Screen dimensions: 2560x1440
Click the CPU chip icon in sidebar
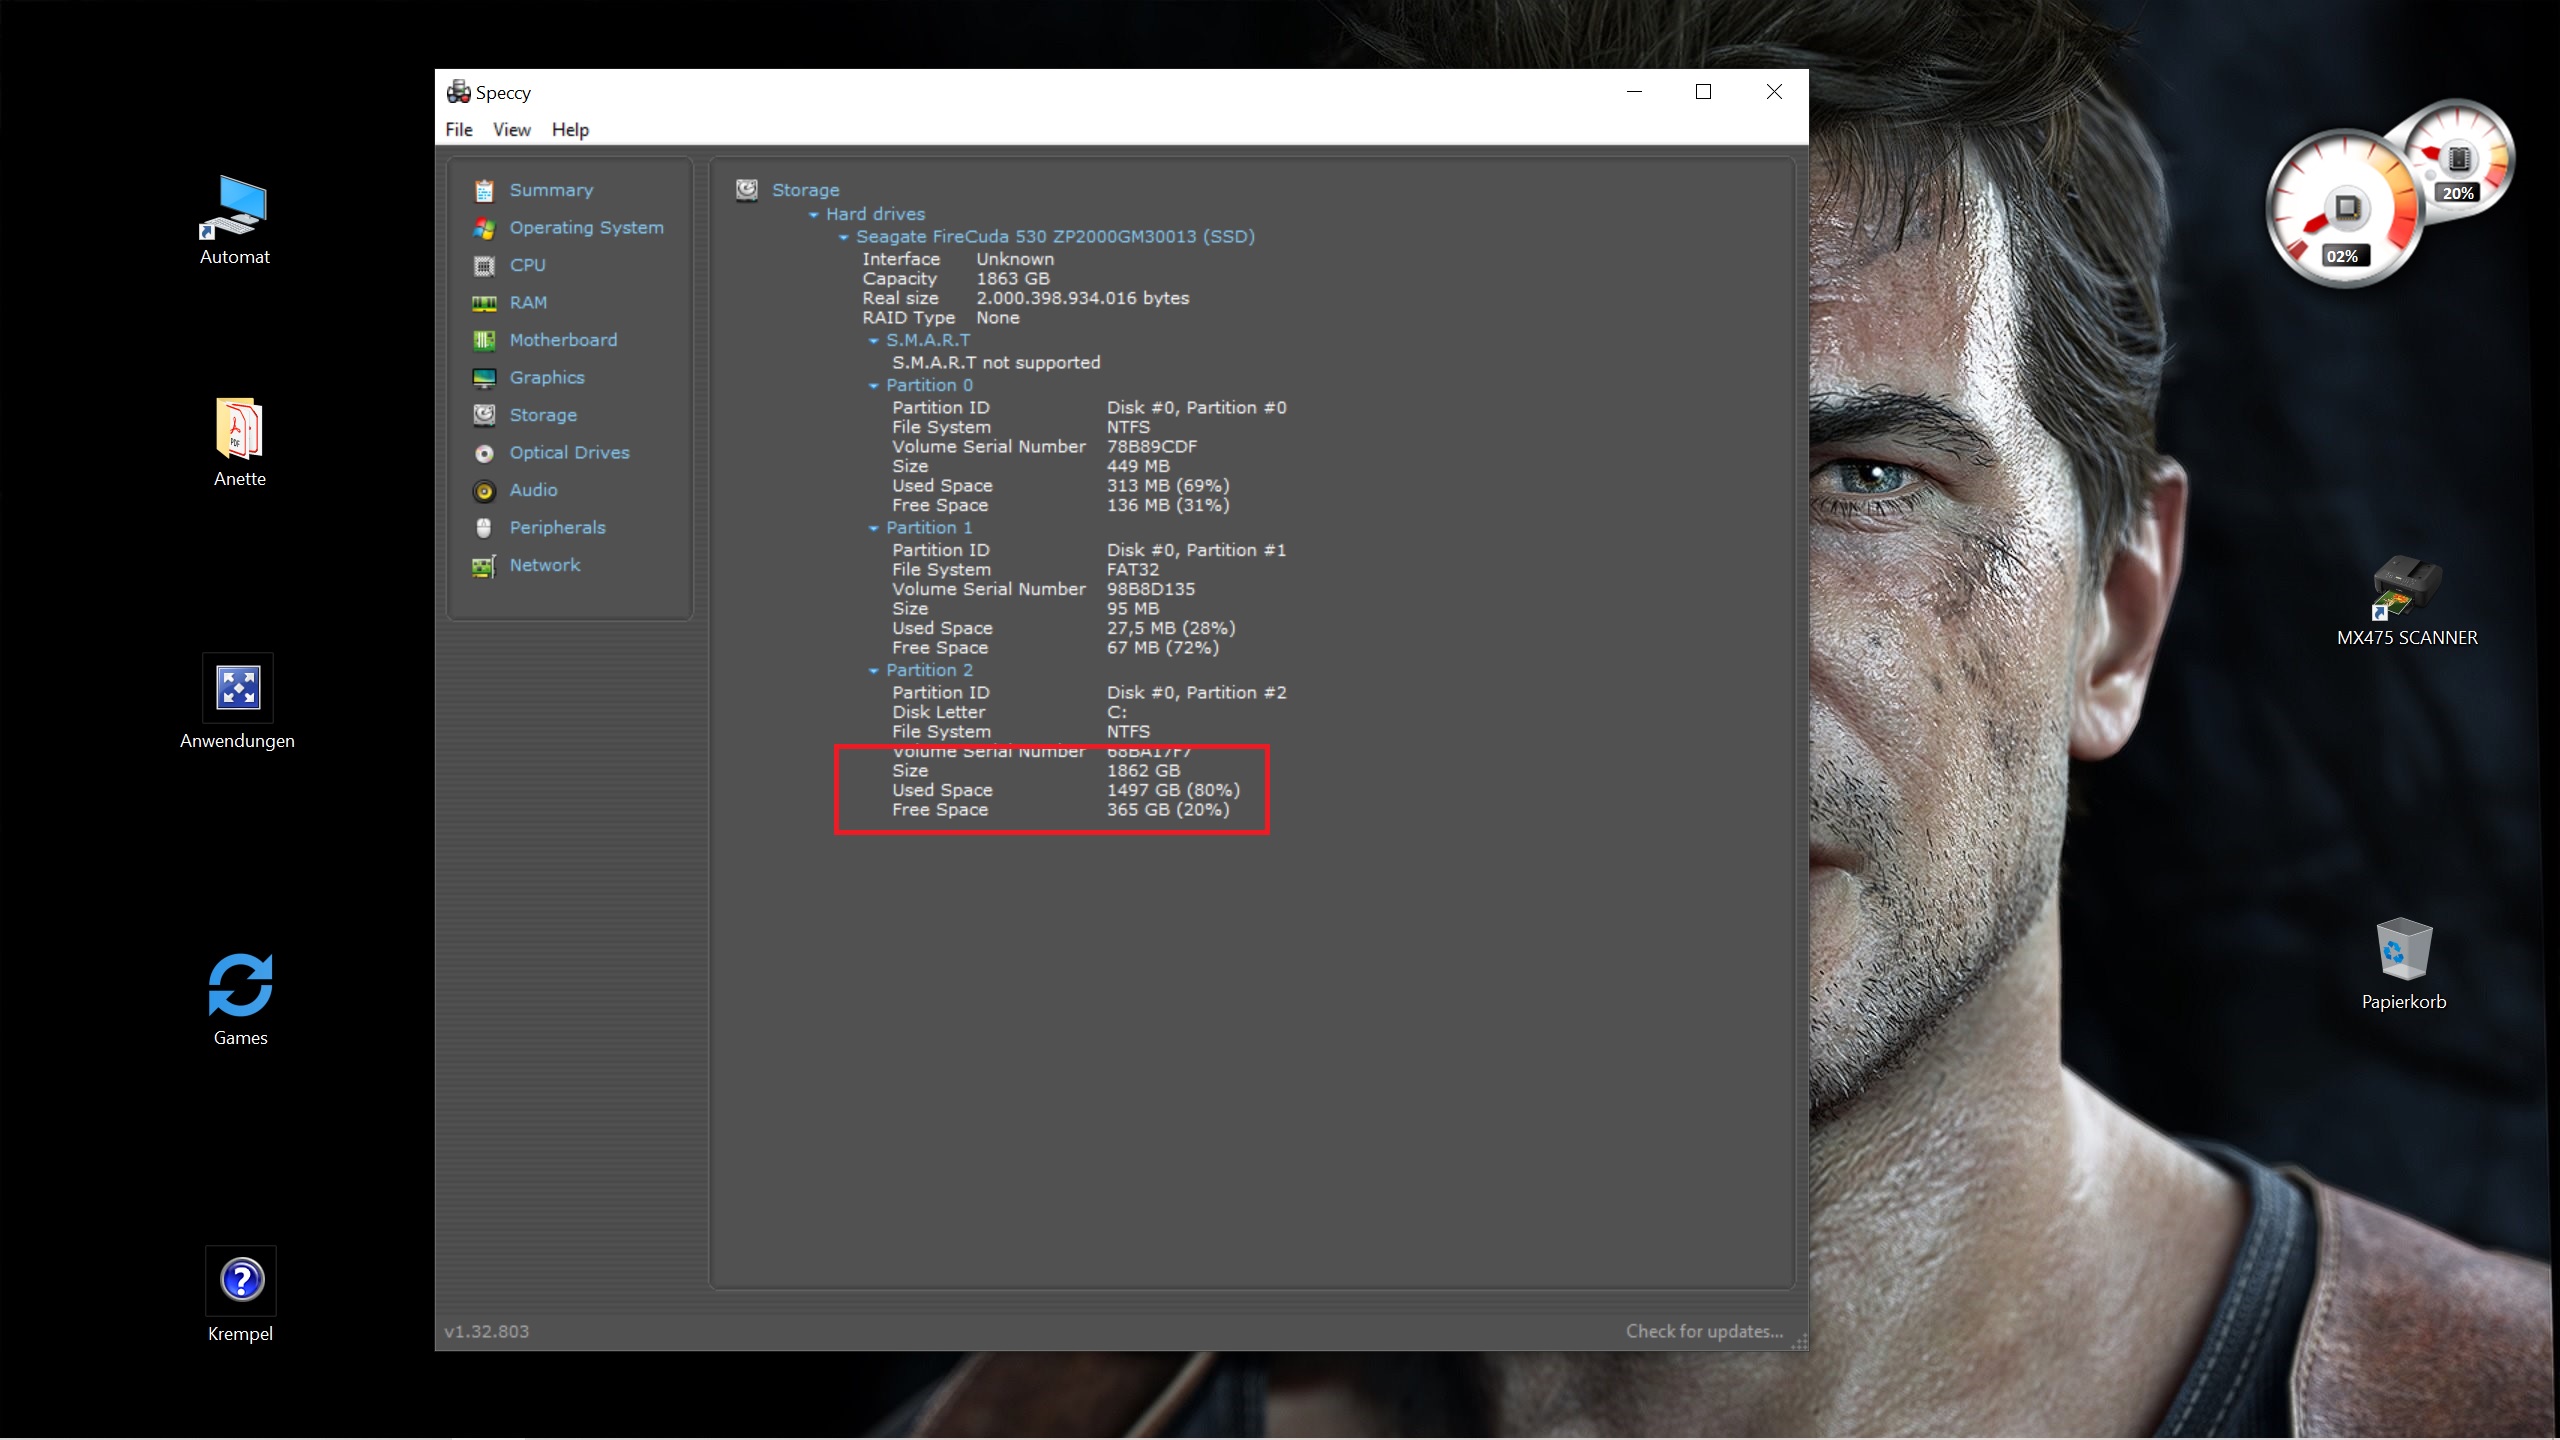pyautogui.click(x=484, y=266)
